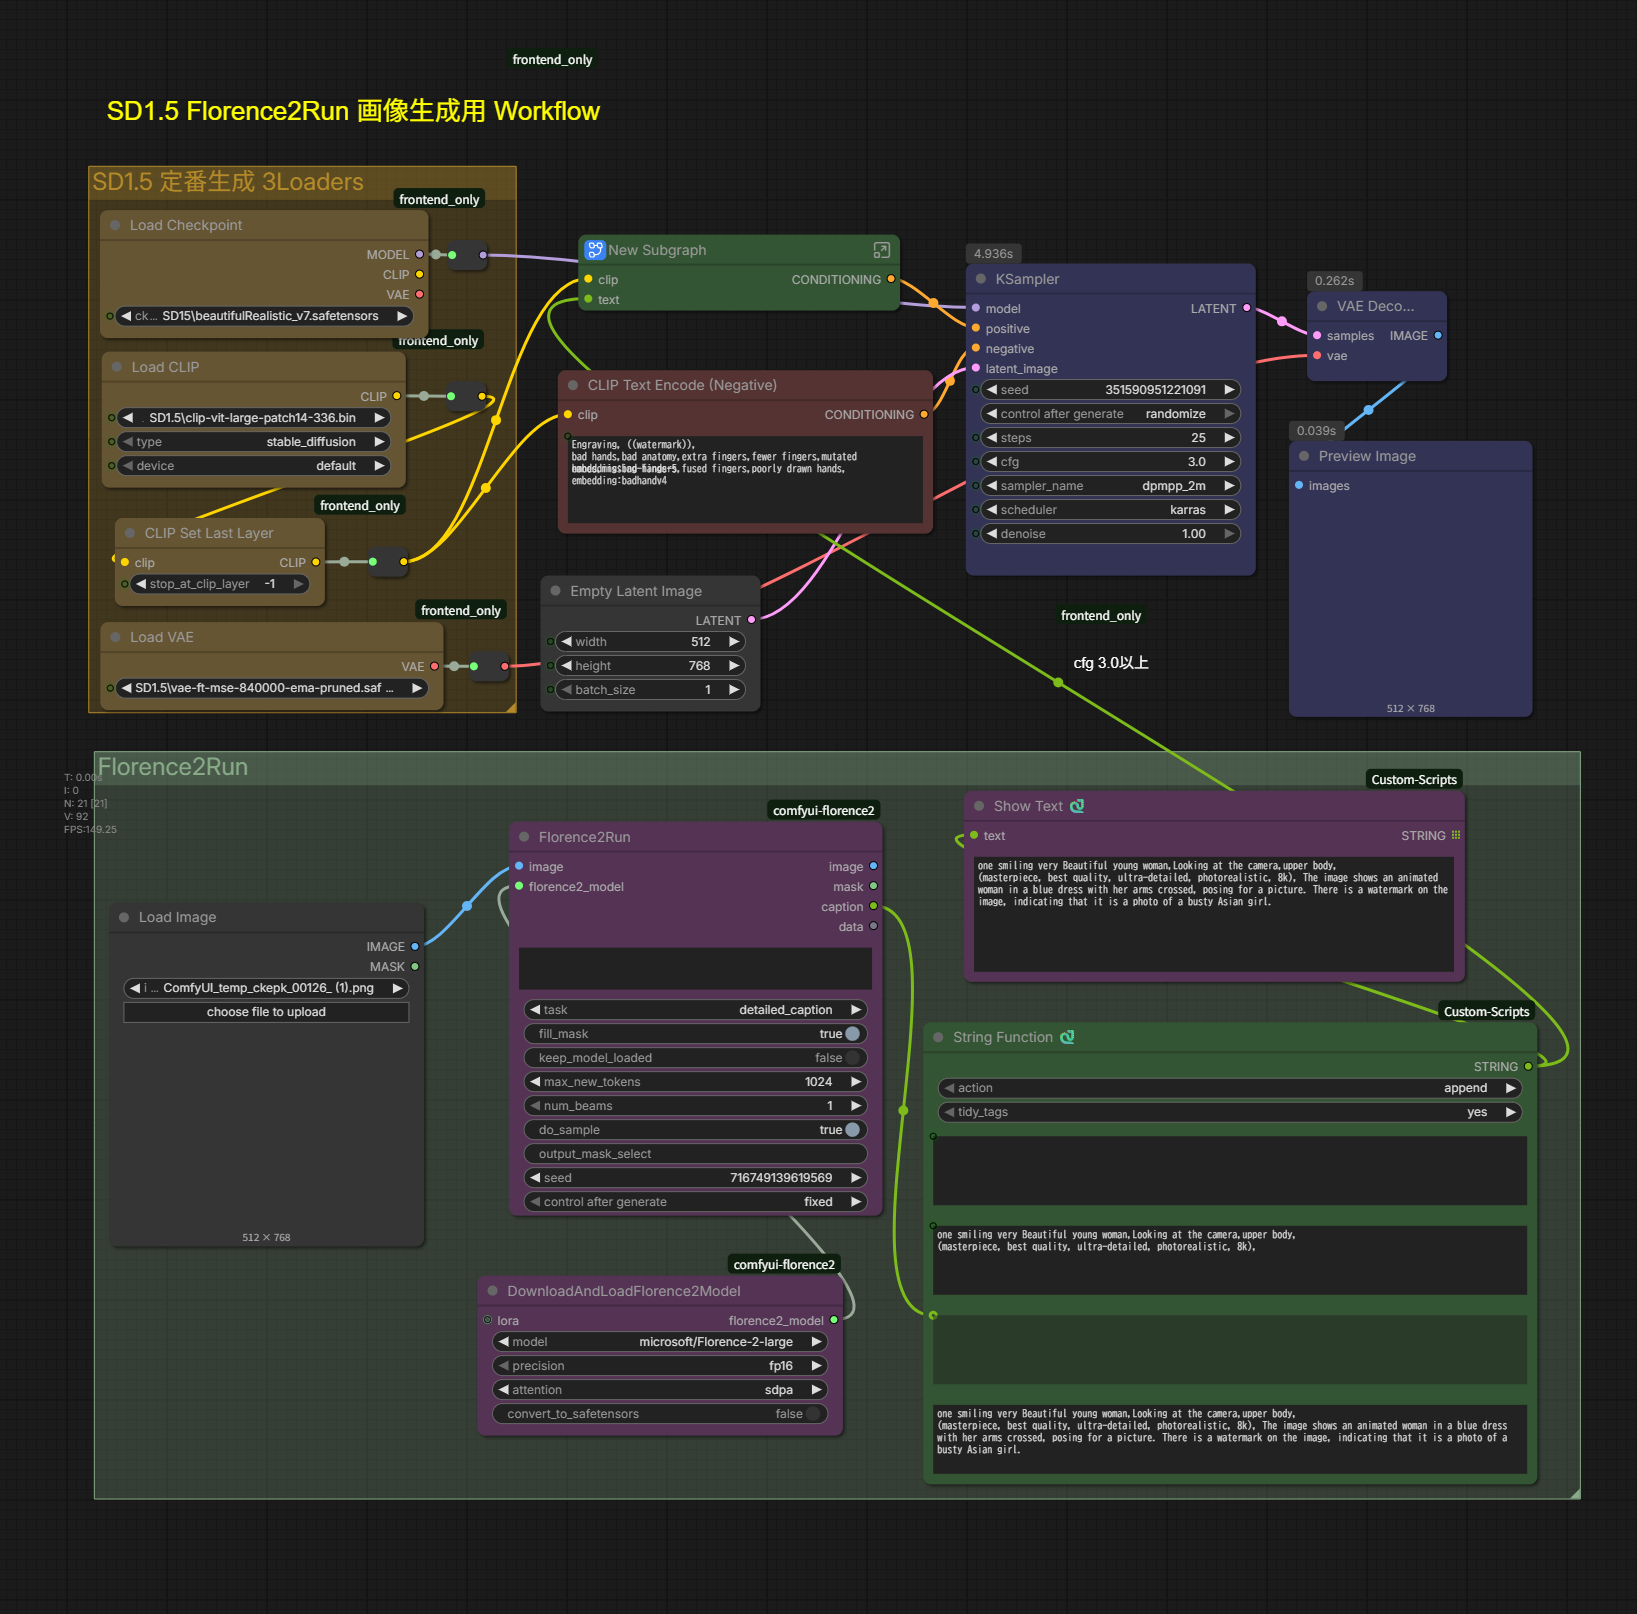Click the icon beside the String Function title
1637x1614 pixels.
1067,1037
